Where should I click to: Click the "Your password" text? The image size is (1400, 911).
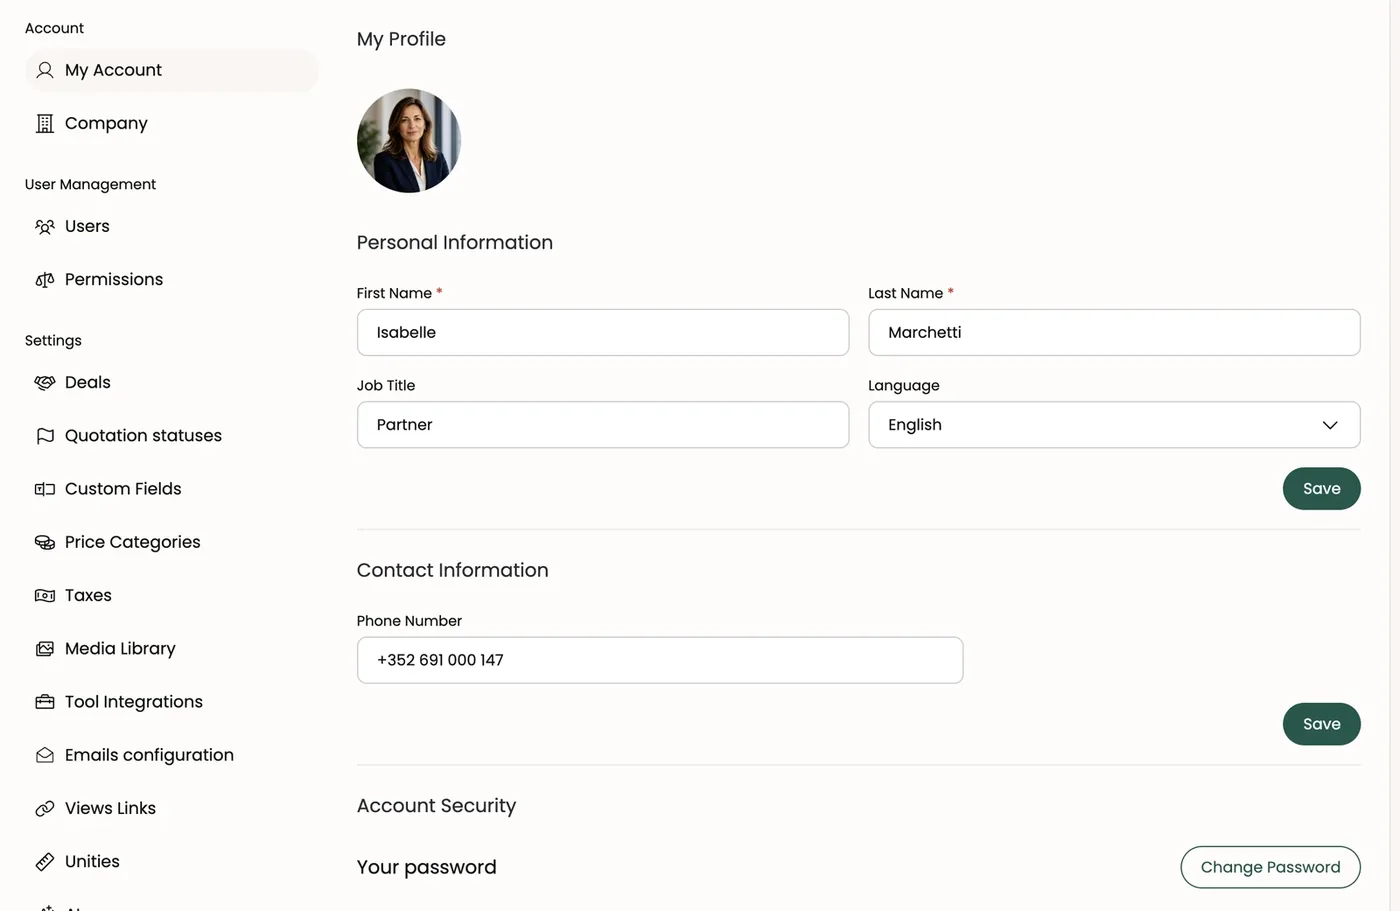(426, 867)
